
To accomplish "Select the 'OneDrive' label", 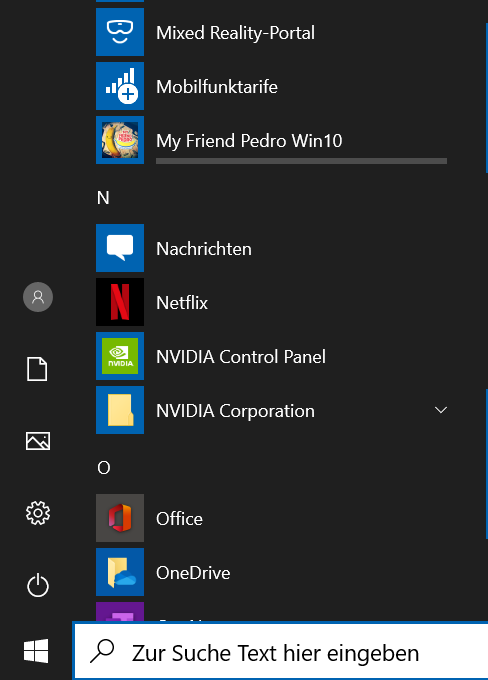I will [193, 573].
